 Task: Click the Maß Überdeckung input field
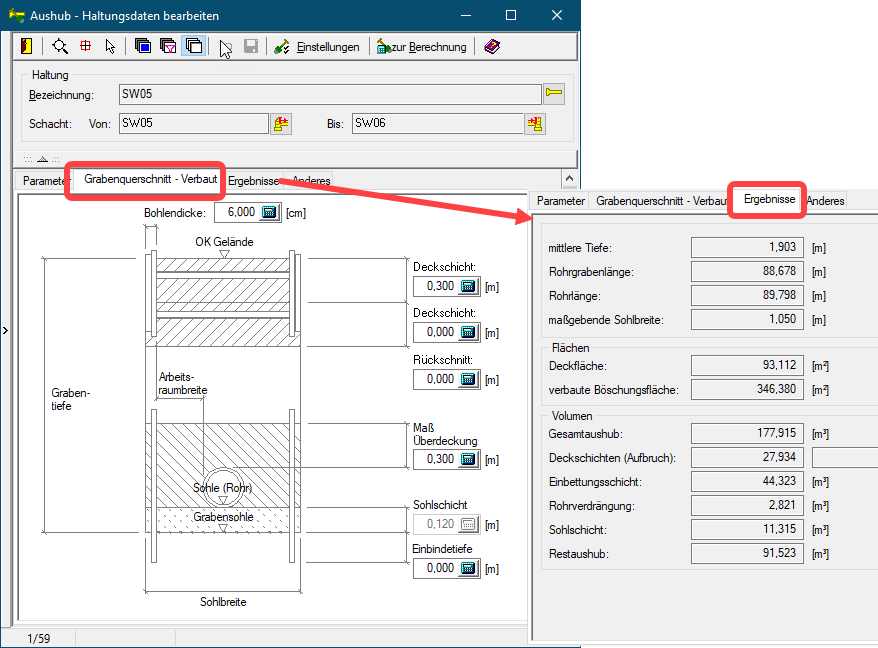pos(435,459)
